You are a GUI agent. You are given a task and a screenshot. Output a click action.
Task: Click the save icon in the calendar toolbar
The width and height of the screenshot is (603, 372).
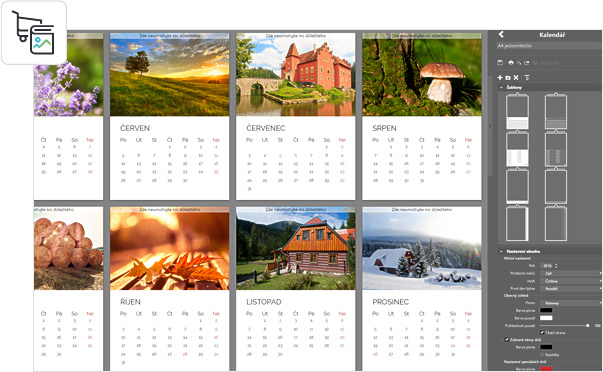tap(500, 62)
